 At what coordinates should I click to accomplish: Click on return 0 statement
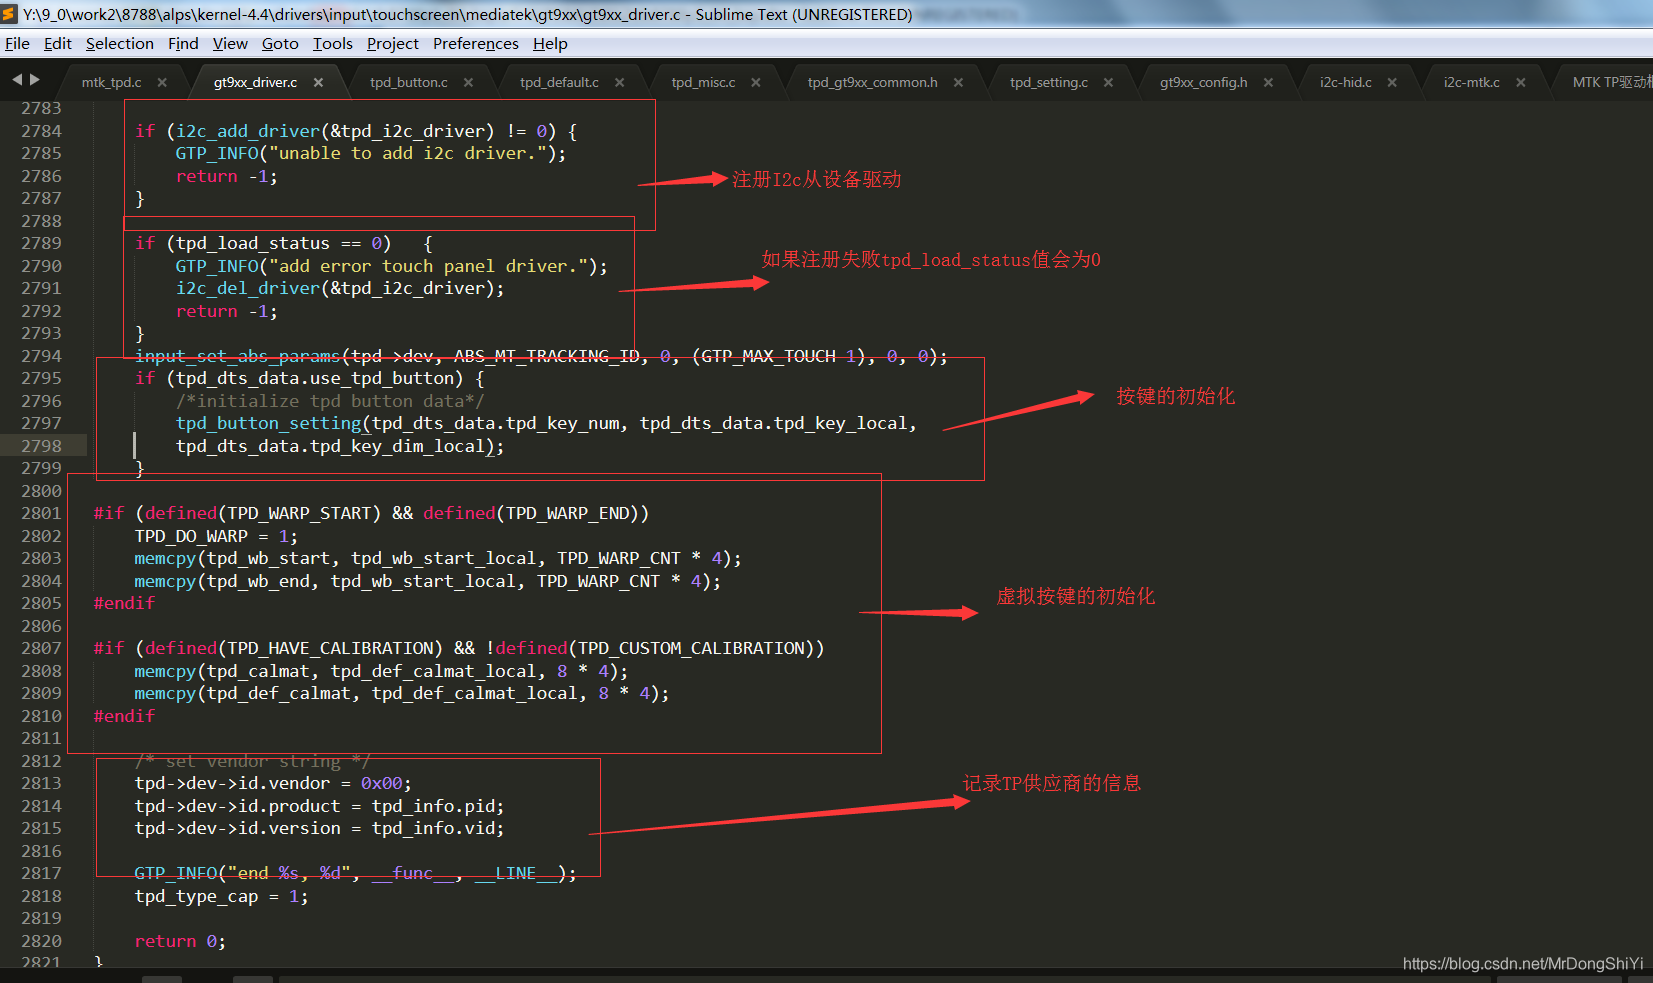tap(180, 941)
